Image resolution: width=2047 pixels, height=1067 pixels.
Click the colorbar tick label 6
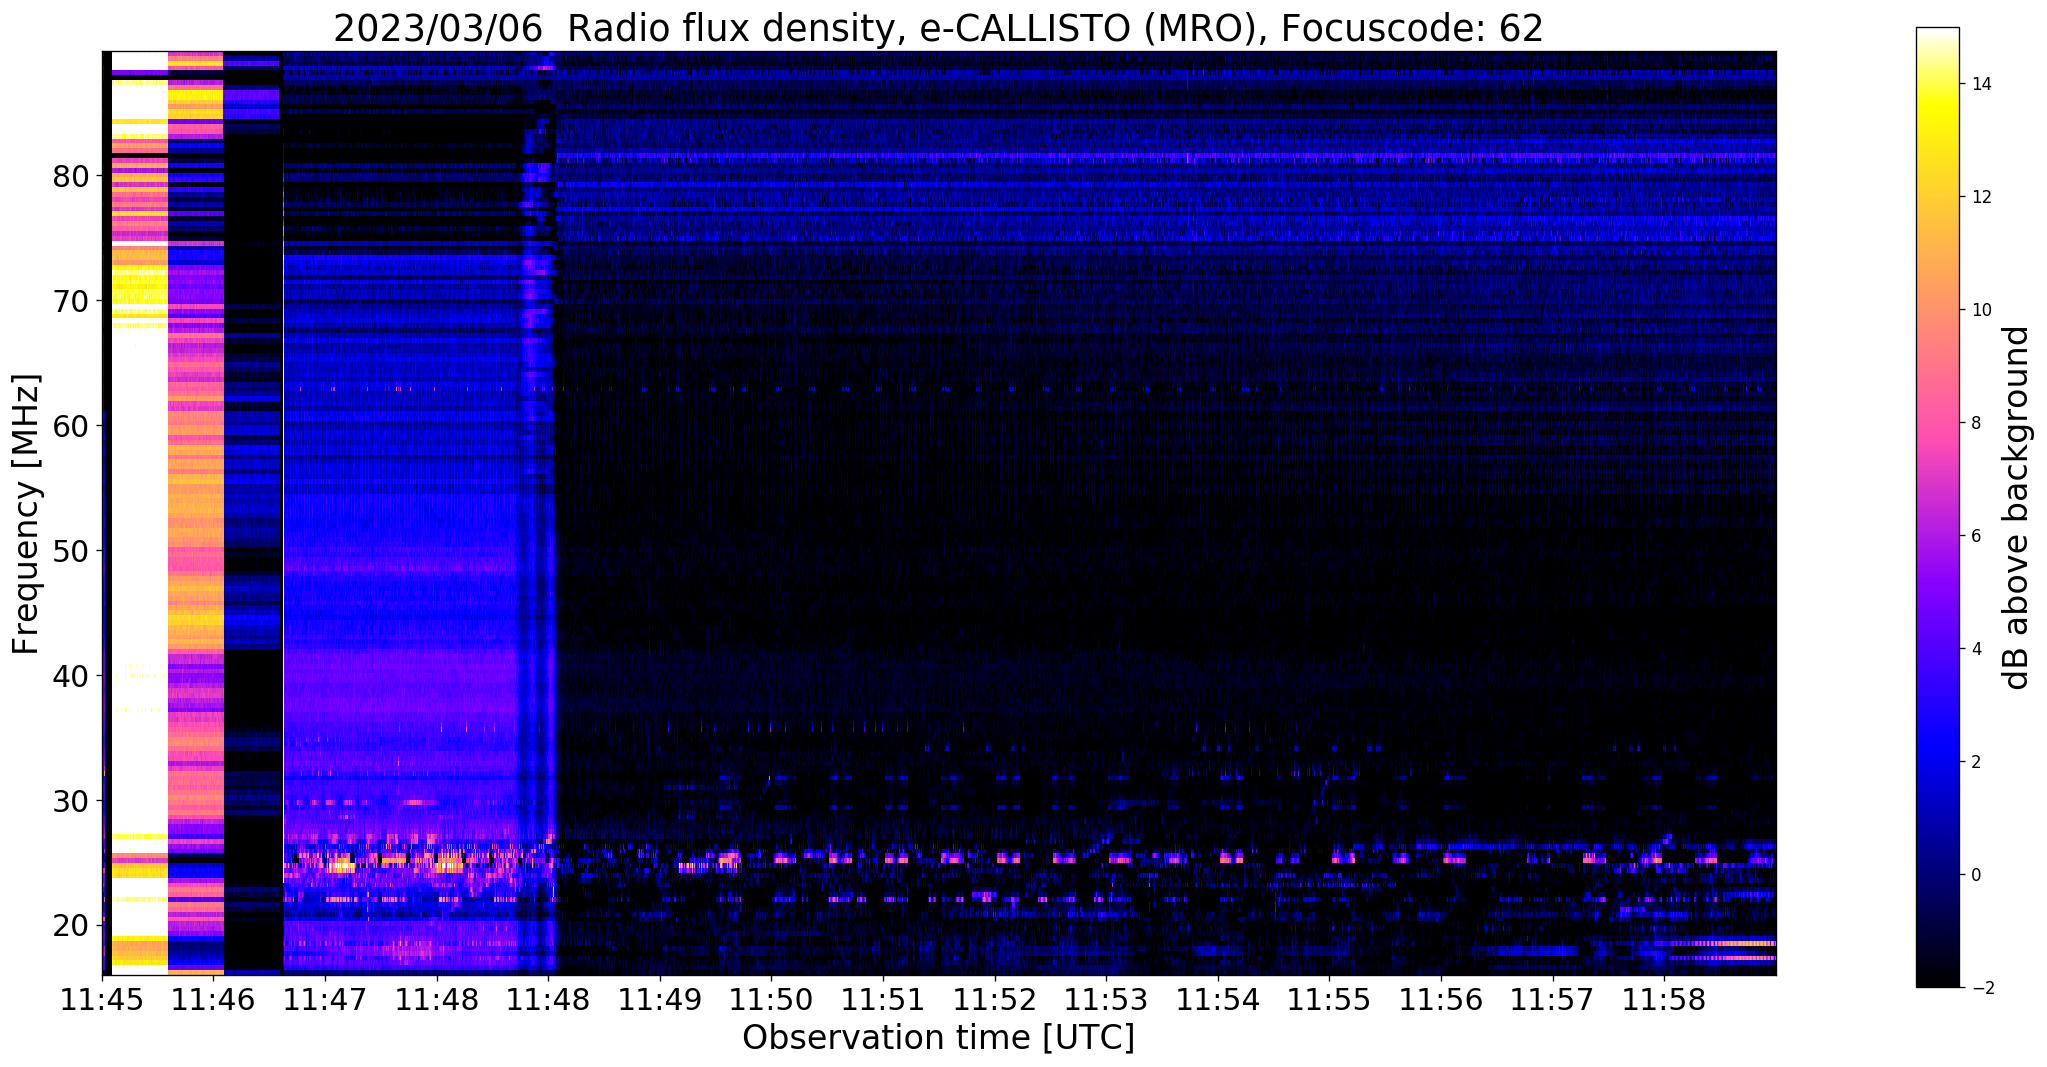point(1975,536)
